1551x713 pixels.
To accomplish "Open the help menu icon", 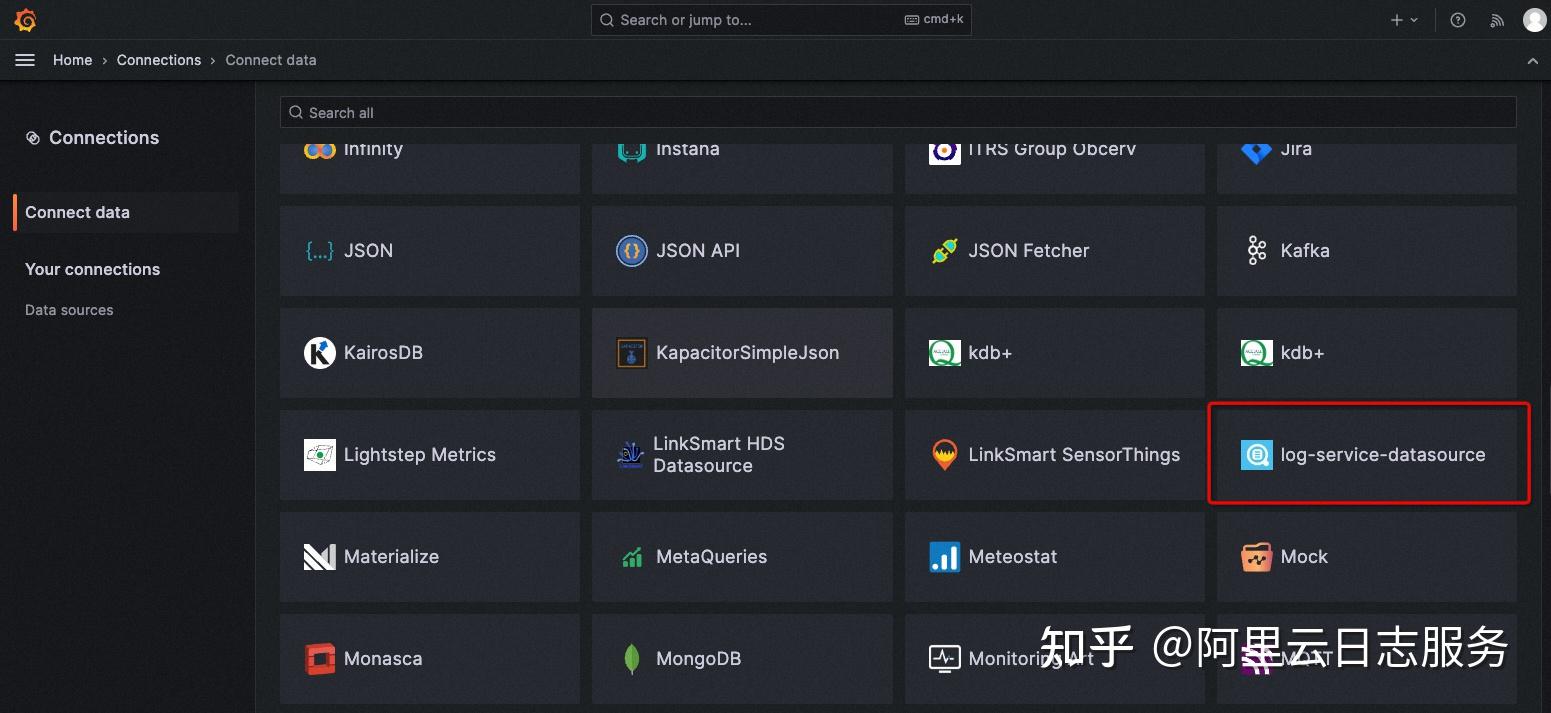I will click(x=1457, y=19).
